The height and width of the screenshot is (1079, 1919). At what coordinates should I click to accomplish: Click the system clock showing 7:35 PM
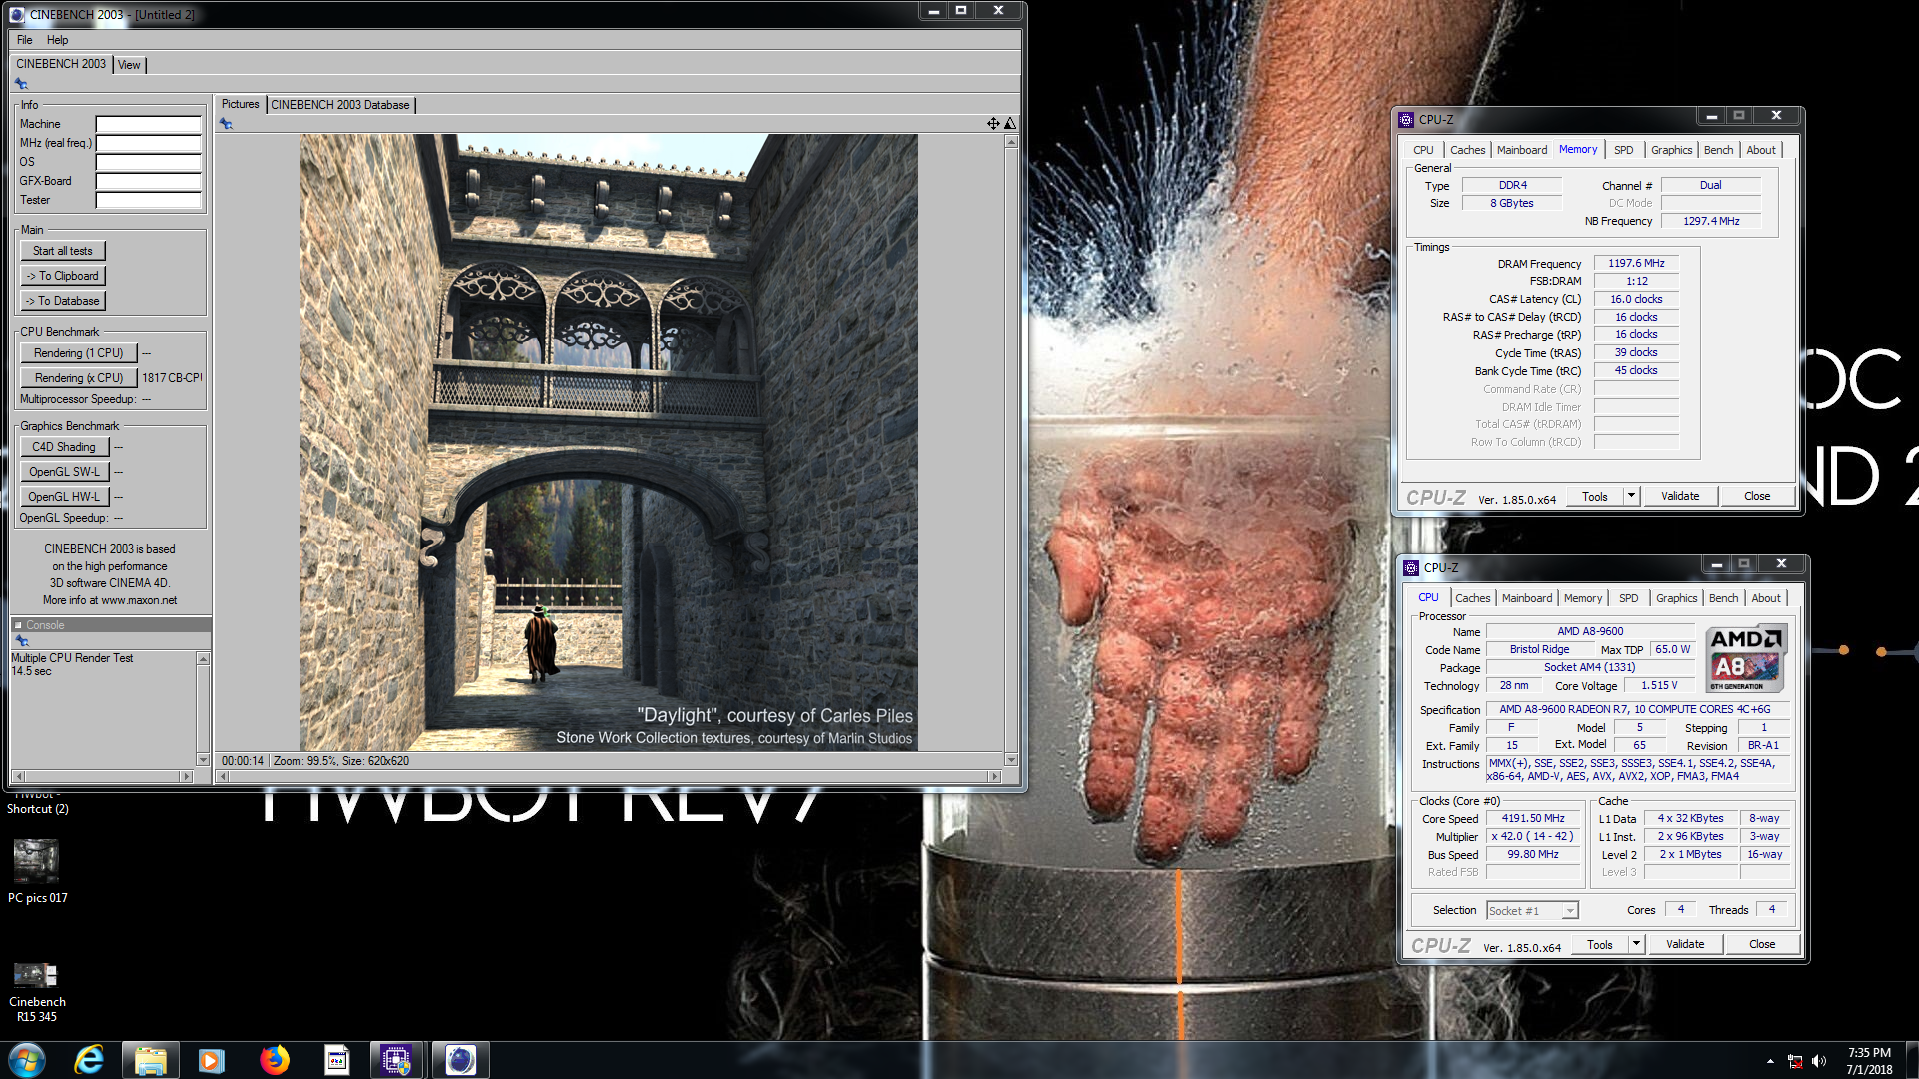1869,1053
